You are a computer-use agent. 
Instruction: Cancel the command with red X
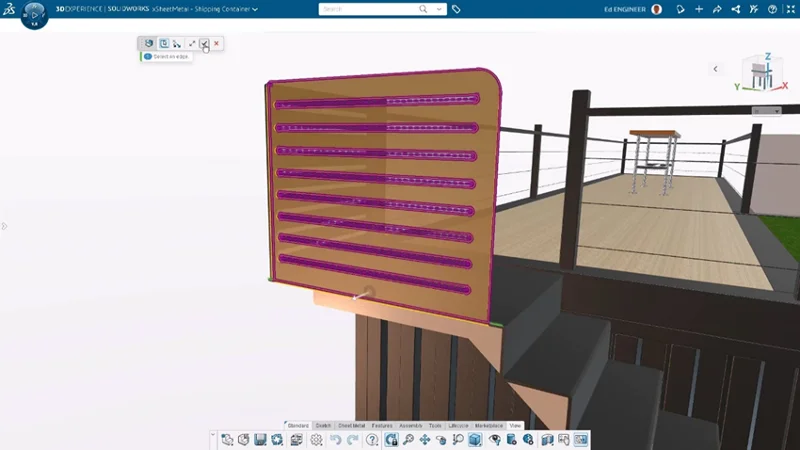tap(217, 44)
